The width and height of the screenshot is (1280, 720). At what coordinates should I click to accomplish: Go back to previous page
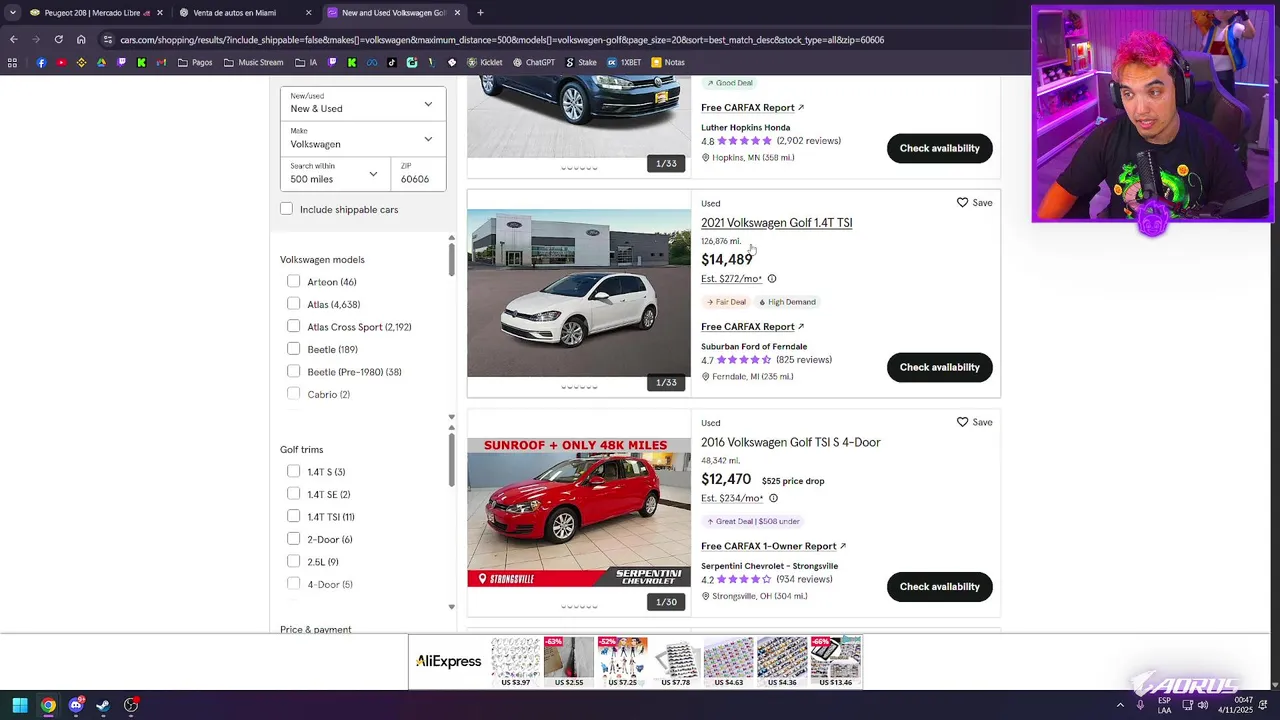(x=13, y=40)
